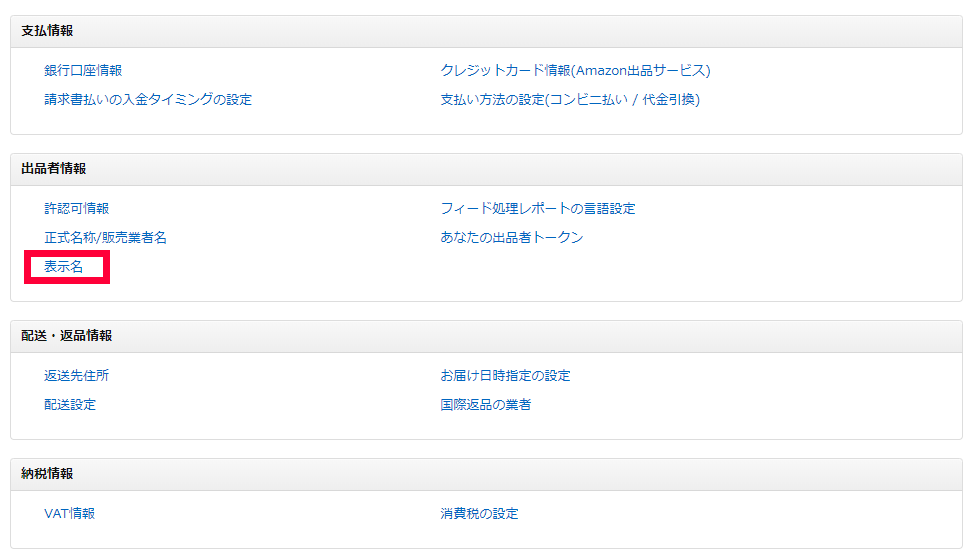This screenshot has width=976, height=560.
Task: Open 支払い方法の設定(コンビニ払い / 代金引換)
Action: point(570,99)
